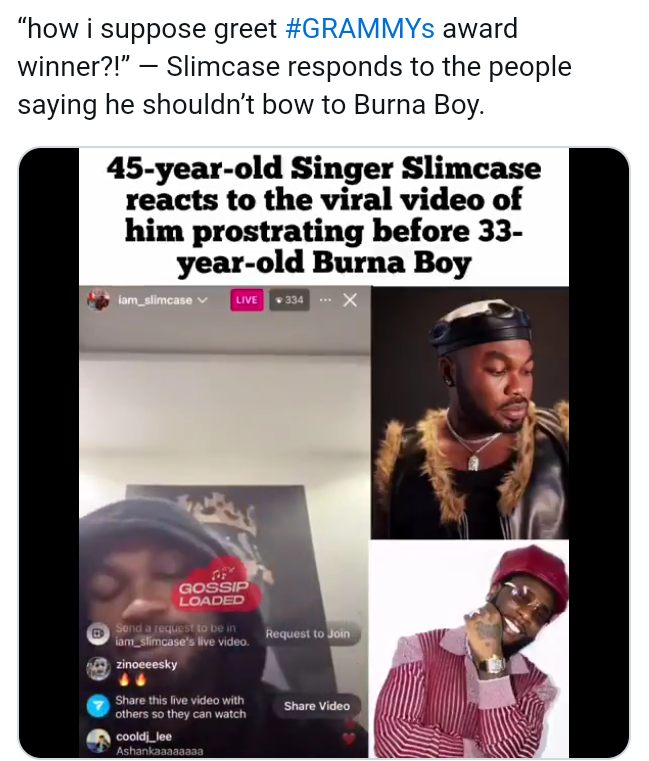Viewport: 649px width, 761px height.
Task: Open the zinoeeesky username
Action: tap(146, 664)
